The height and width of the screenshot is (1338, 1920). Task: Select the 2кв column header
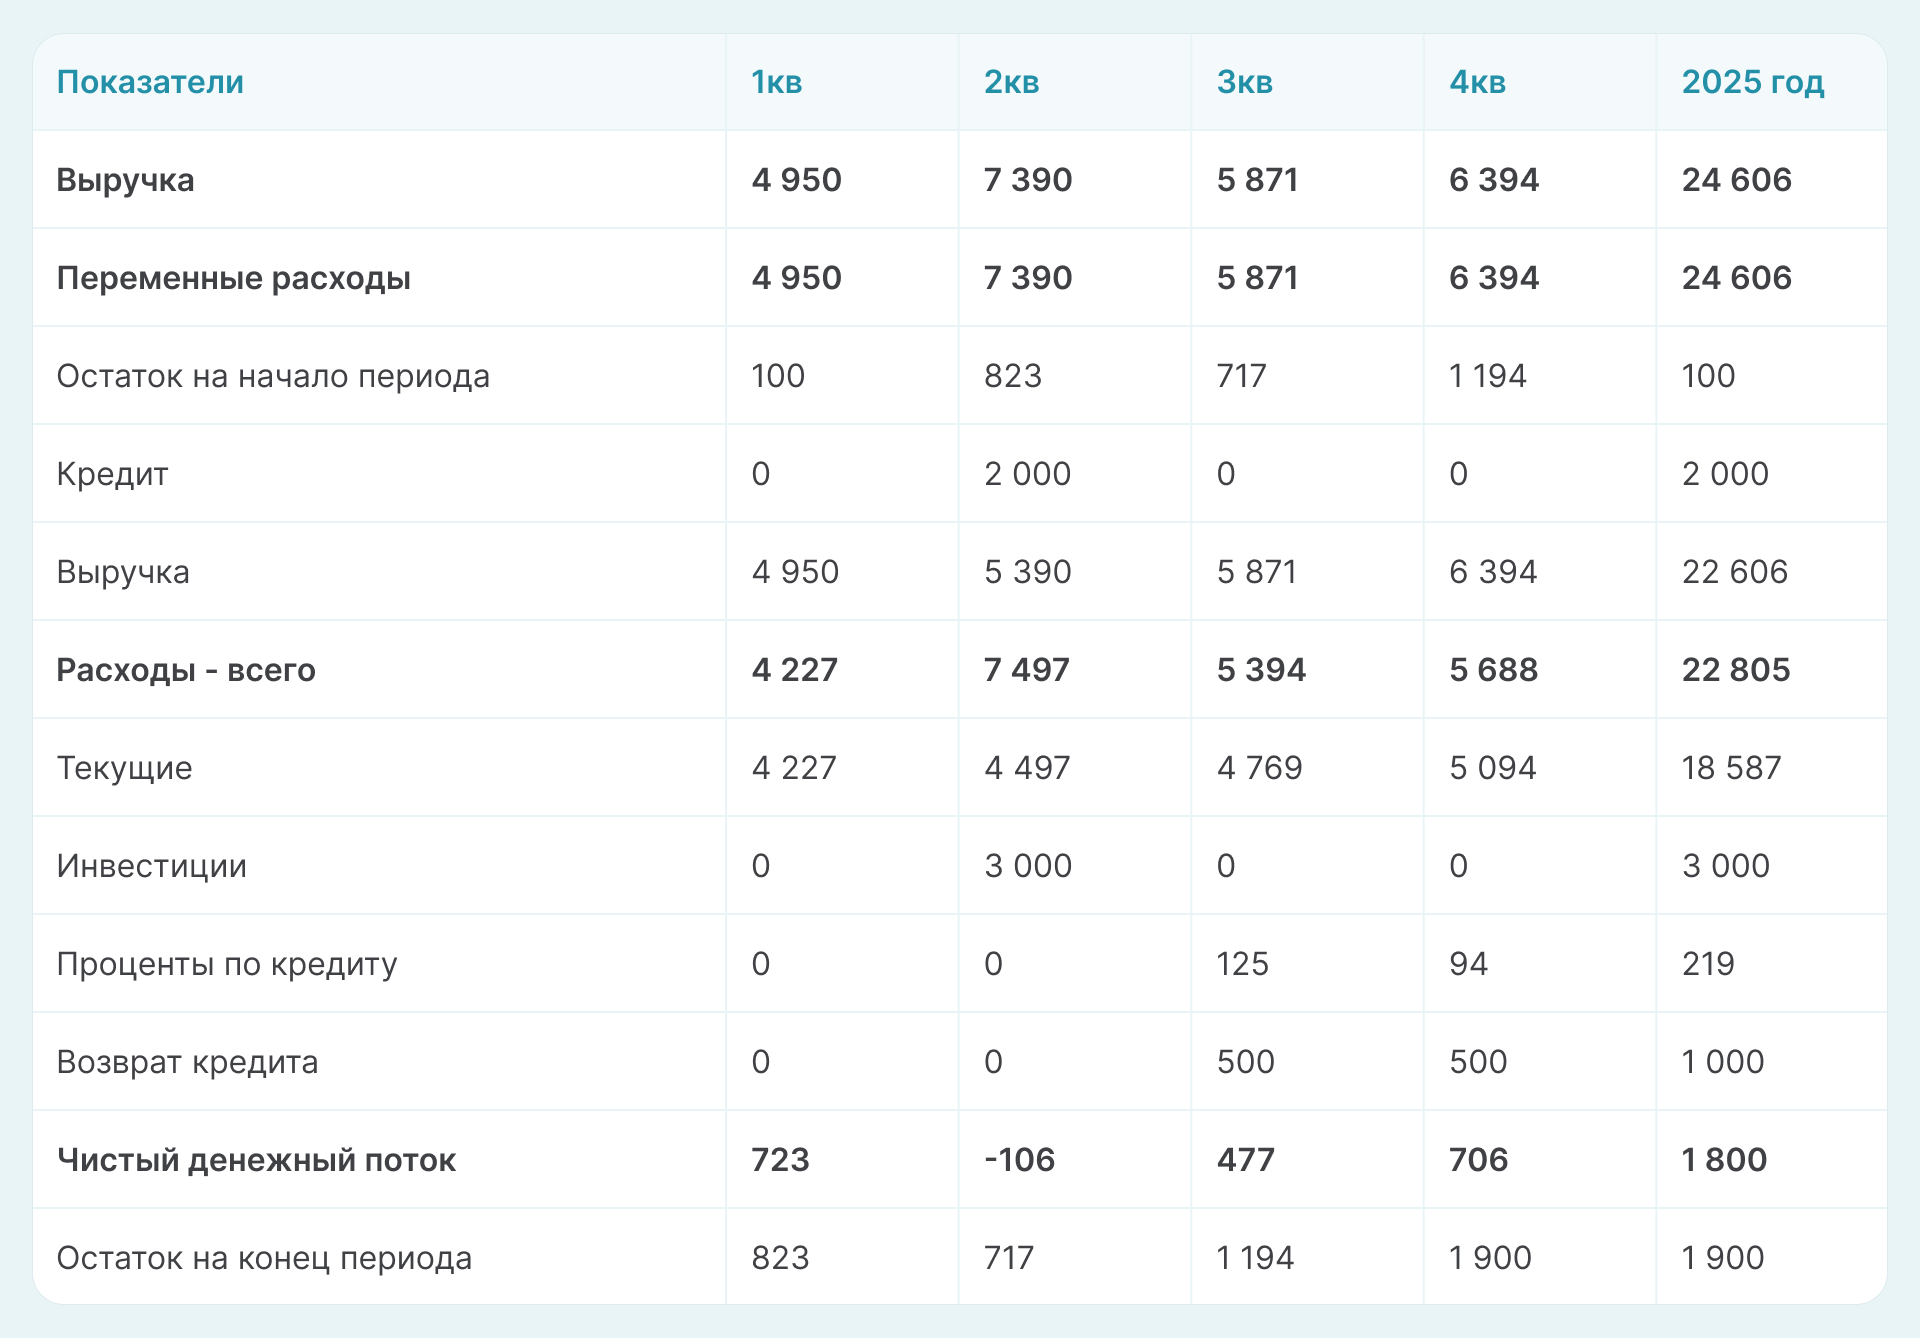[1011, 82]
